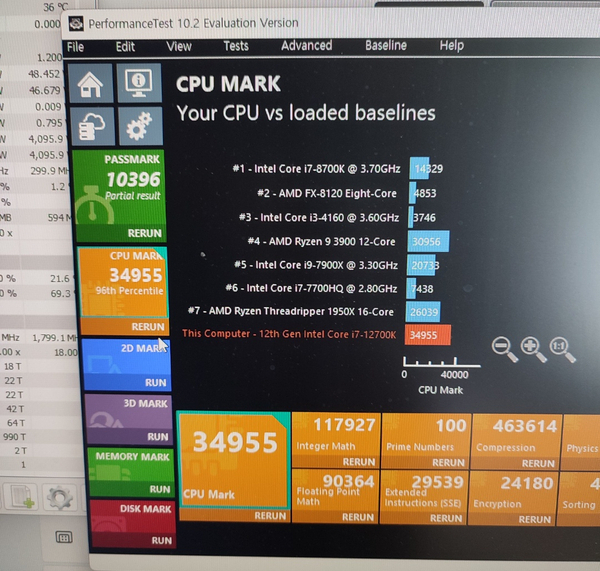600x571 pixels.
Task: Rerun the Prime Numbers test
Action: (x=448, y=463)
